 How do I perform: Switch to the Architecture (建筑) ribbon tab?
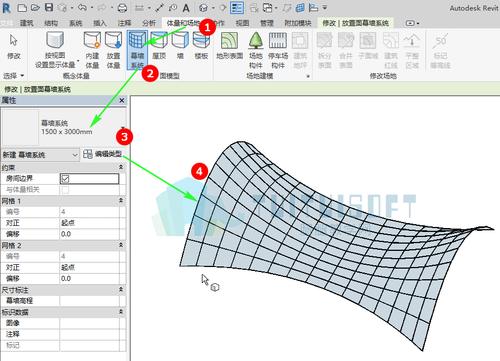click(27, 23)
